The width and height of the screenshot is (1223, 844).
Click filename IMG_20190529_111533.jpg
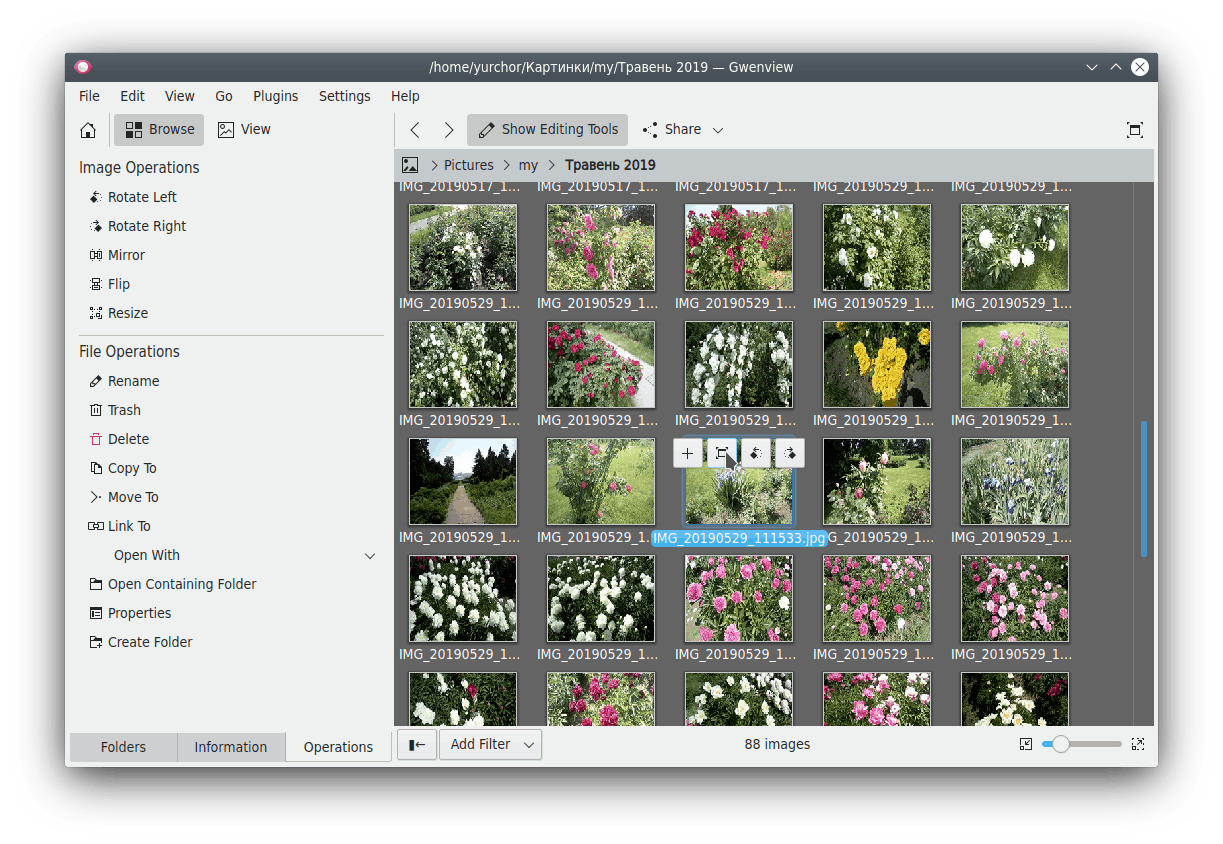[x=739, y=538]
